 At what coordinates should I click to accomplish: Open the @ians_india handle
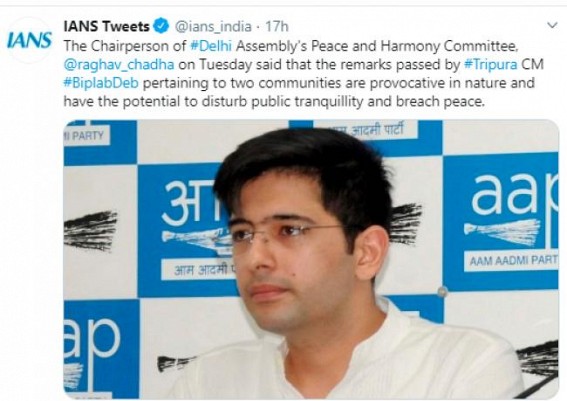213,26
